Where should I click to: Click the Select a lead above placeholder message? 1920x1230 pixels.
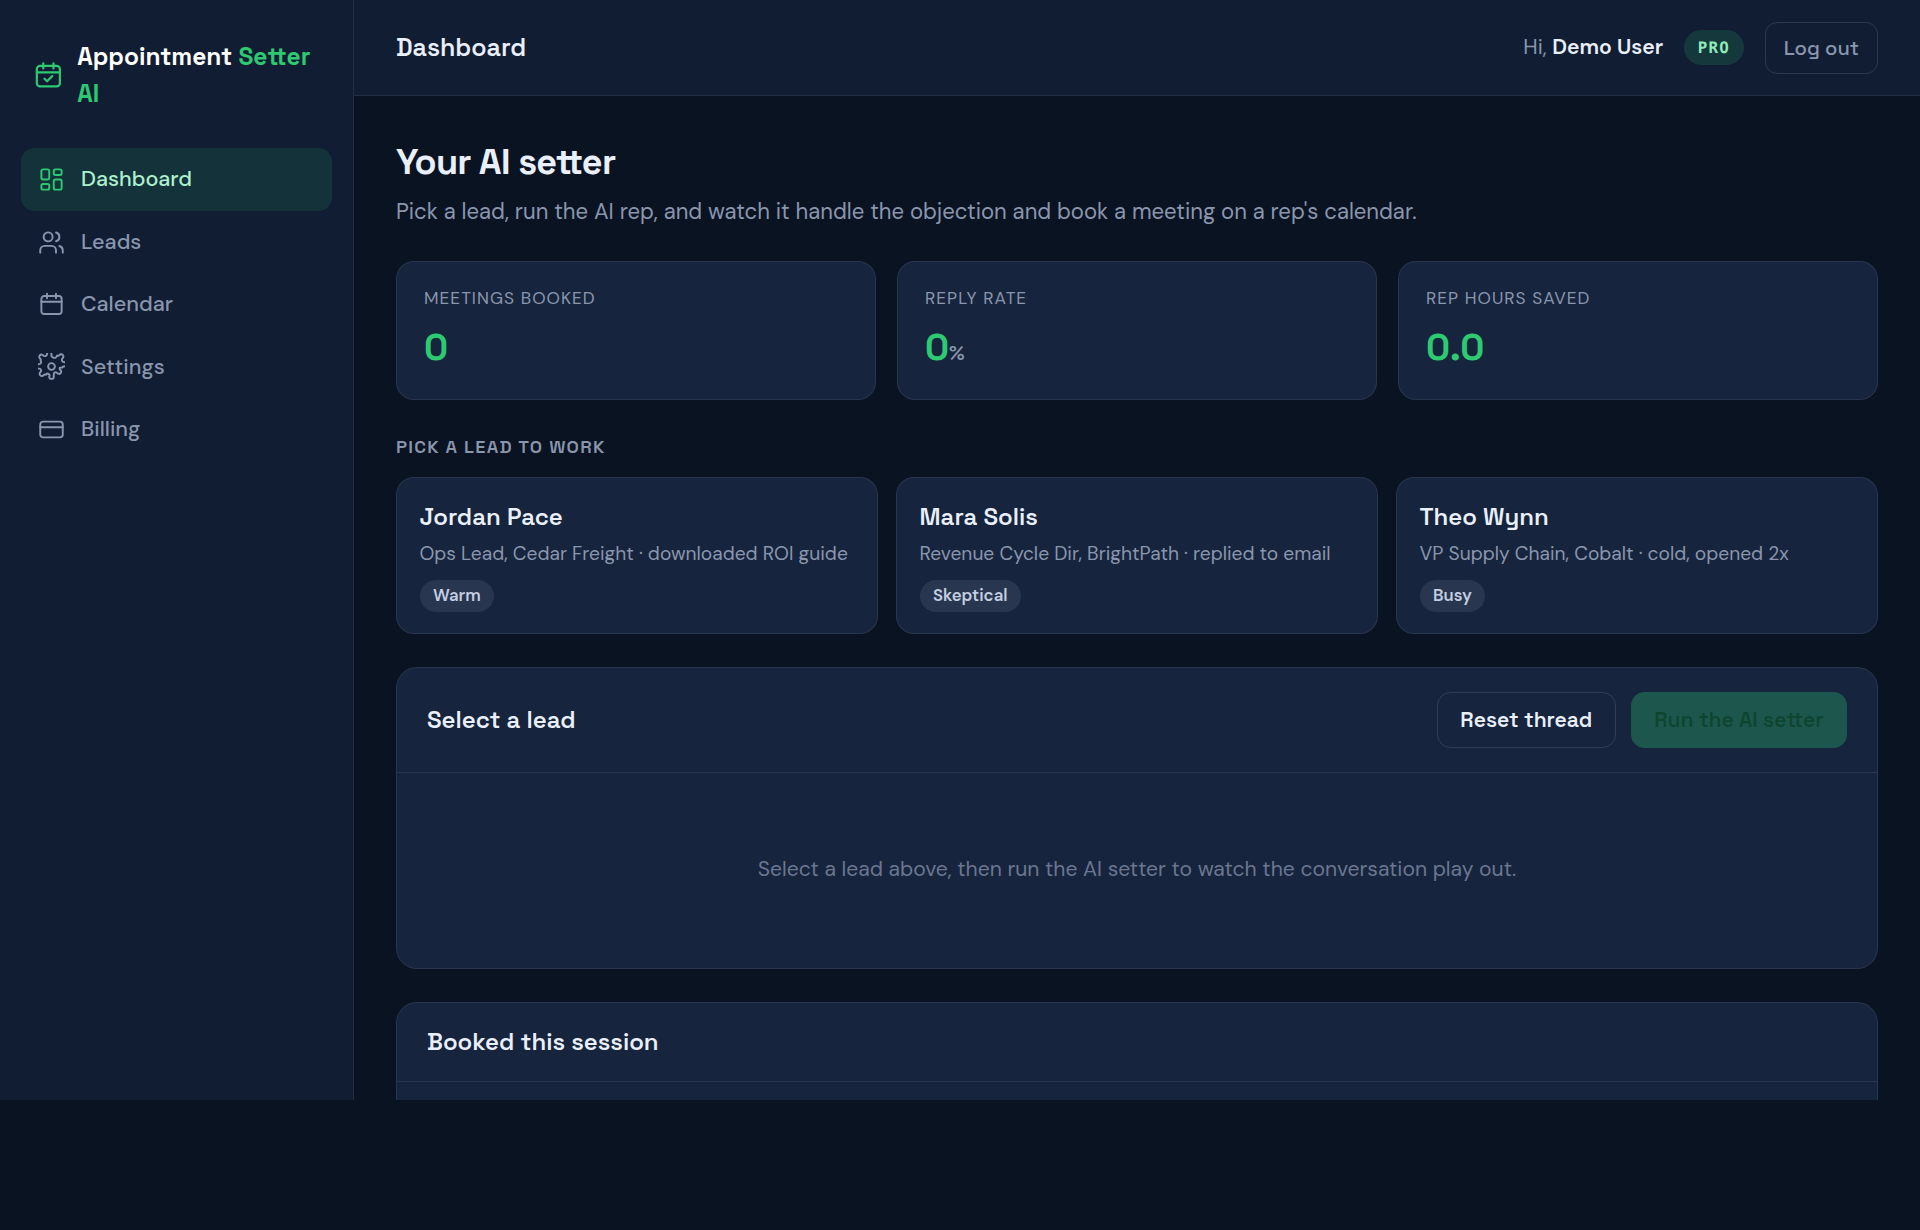[x=1136, y=869]
